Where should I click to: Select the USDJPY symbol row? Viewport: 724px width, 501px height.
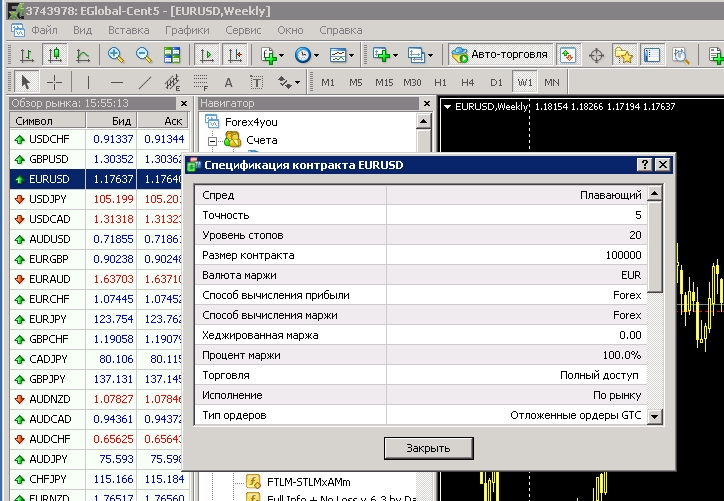(x=99, y=199)
